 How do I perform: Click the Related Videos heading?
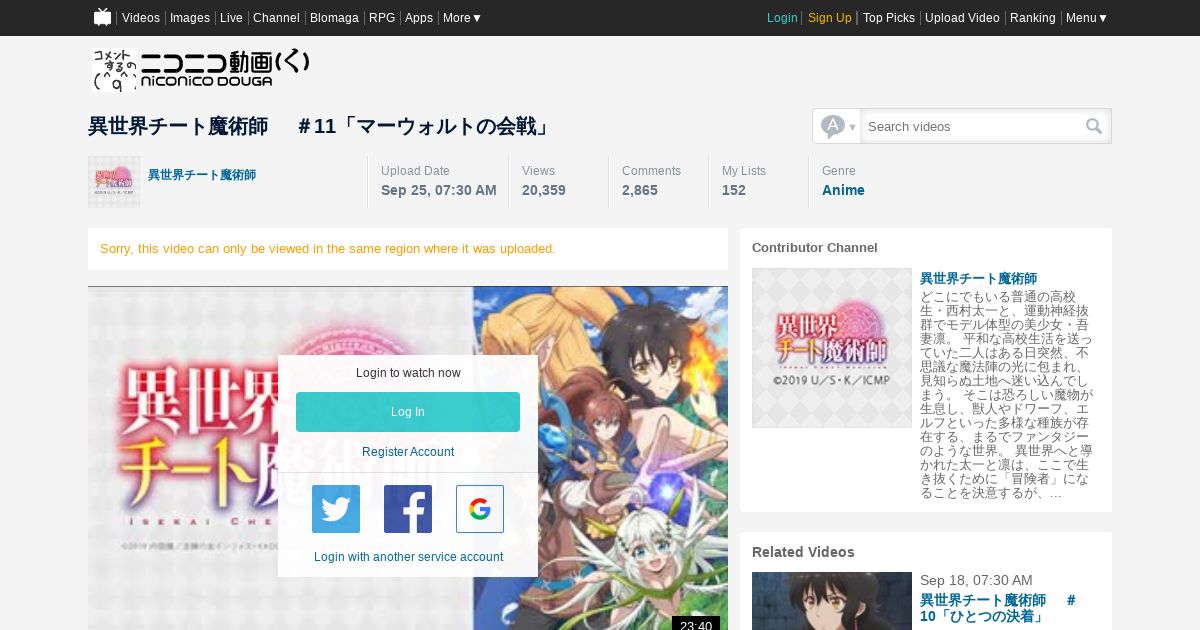[803, 552]
